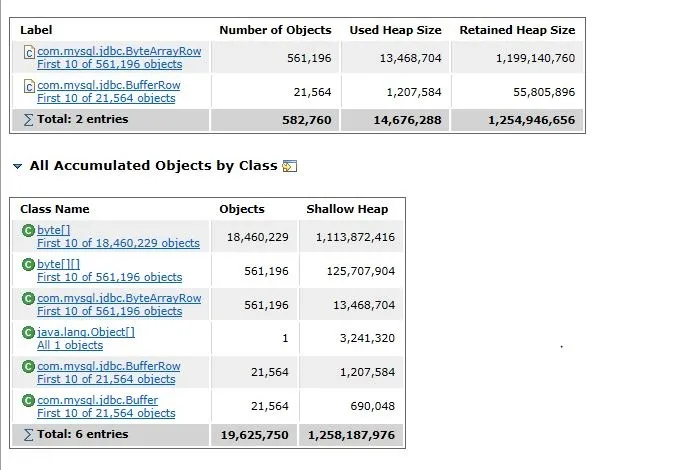Click the Number of Objects column header
The height and width of the screenshot is (470, 692).
coord(275,30)
